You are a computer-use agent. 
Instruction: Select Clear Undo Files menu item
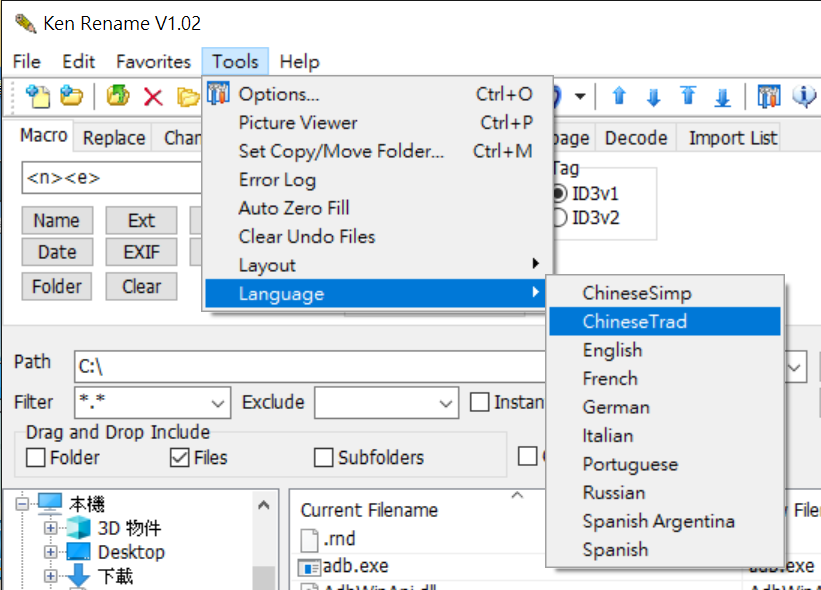coord(377,237)
